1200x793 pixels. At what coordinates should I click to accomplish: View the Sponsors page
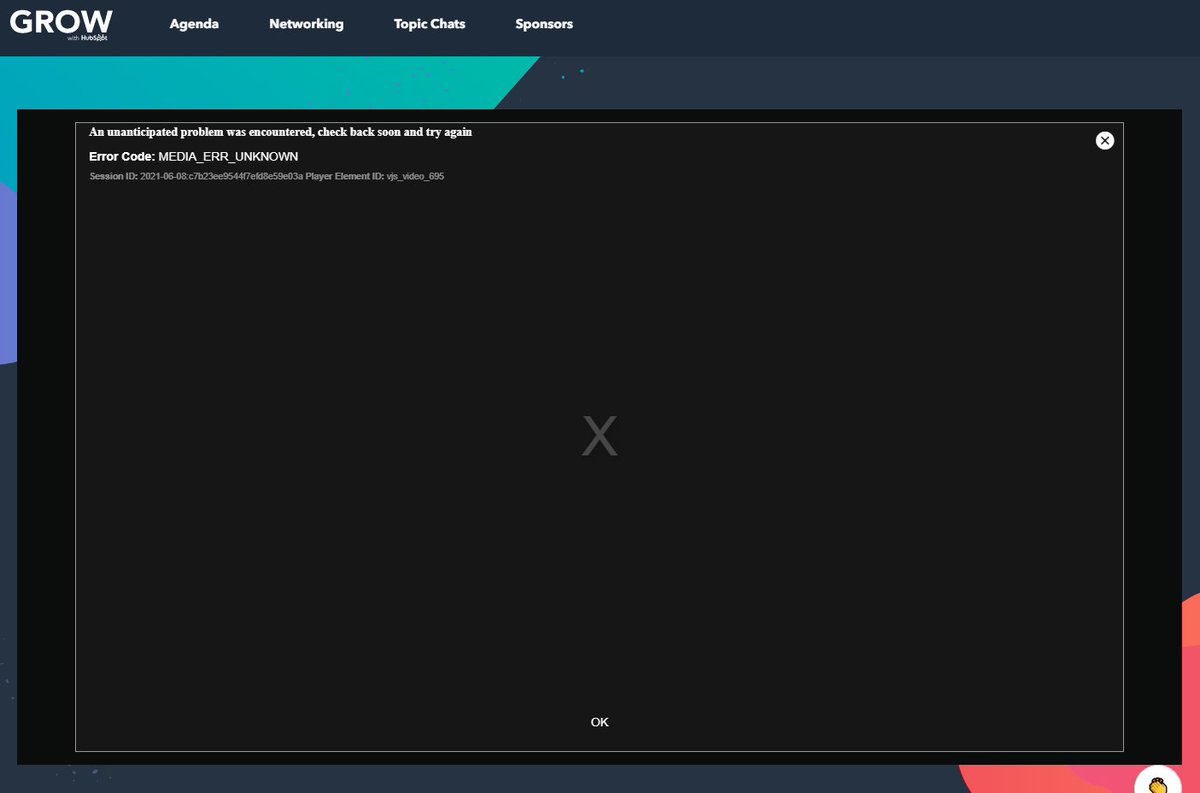click(544, 24)
